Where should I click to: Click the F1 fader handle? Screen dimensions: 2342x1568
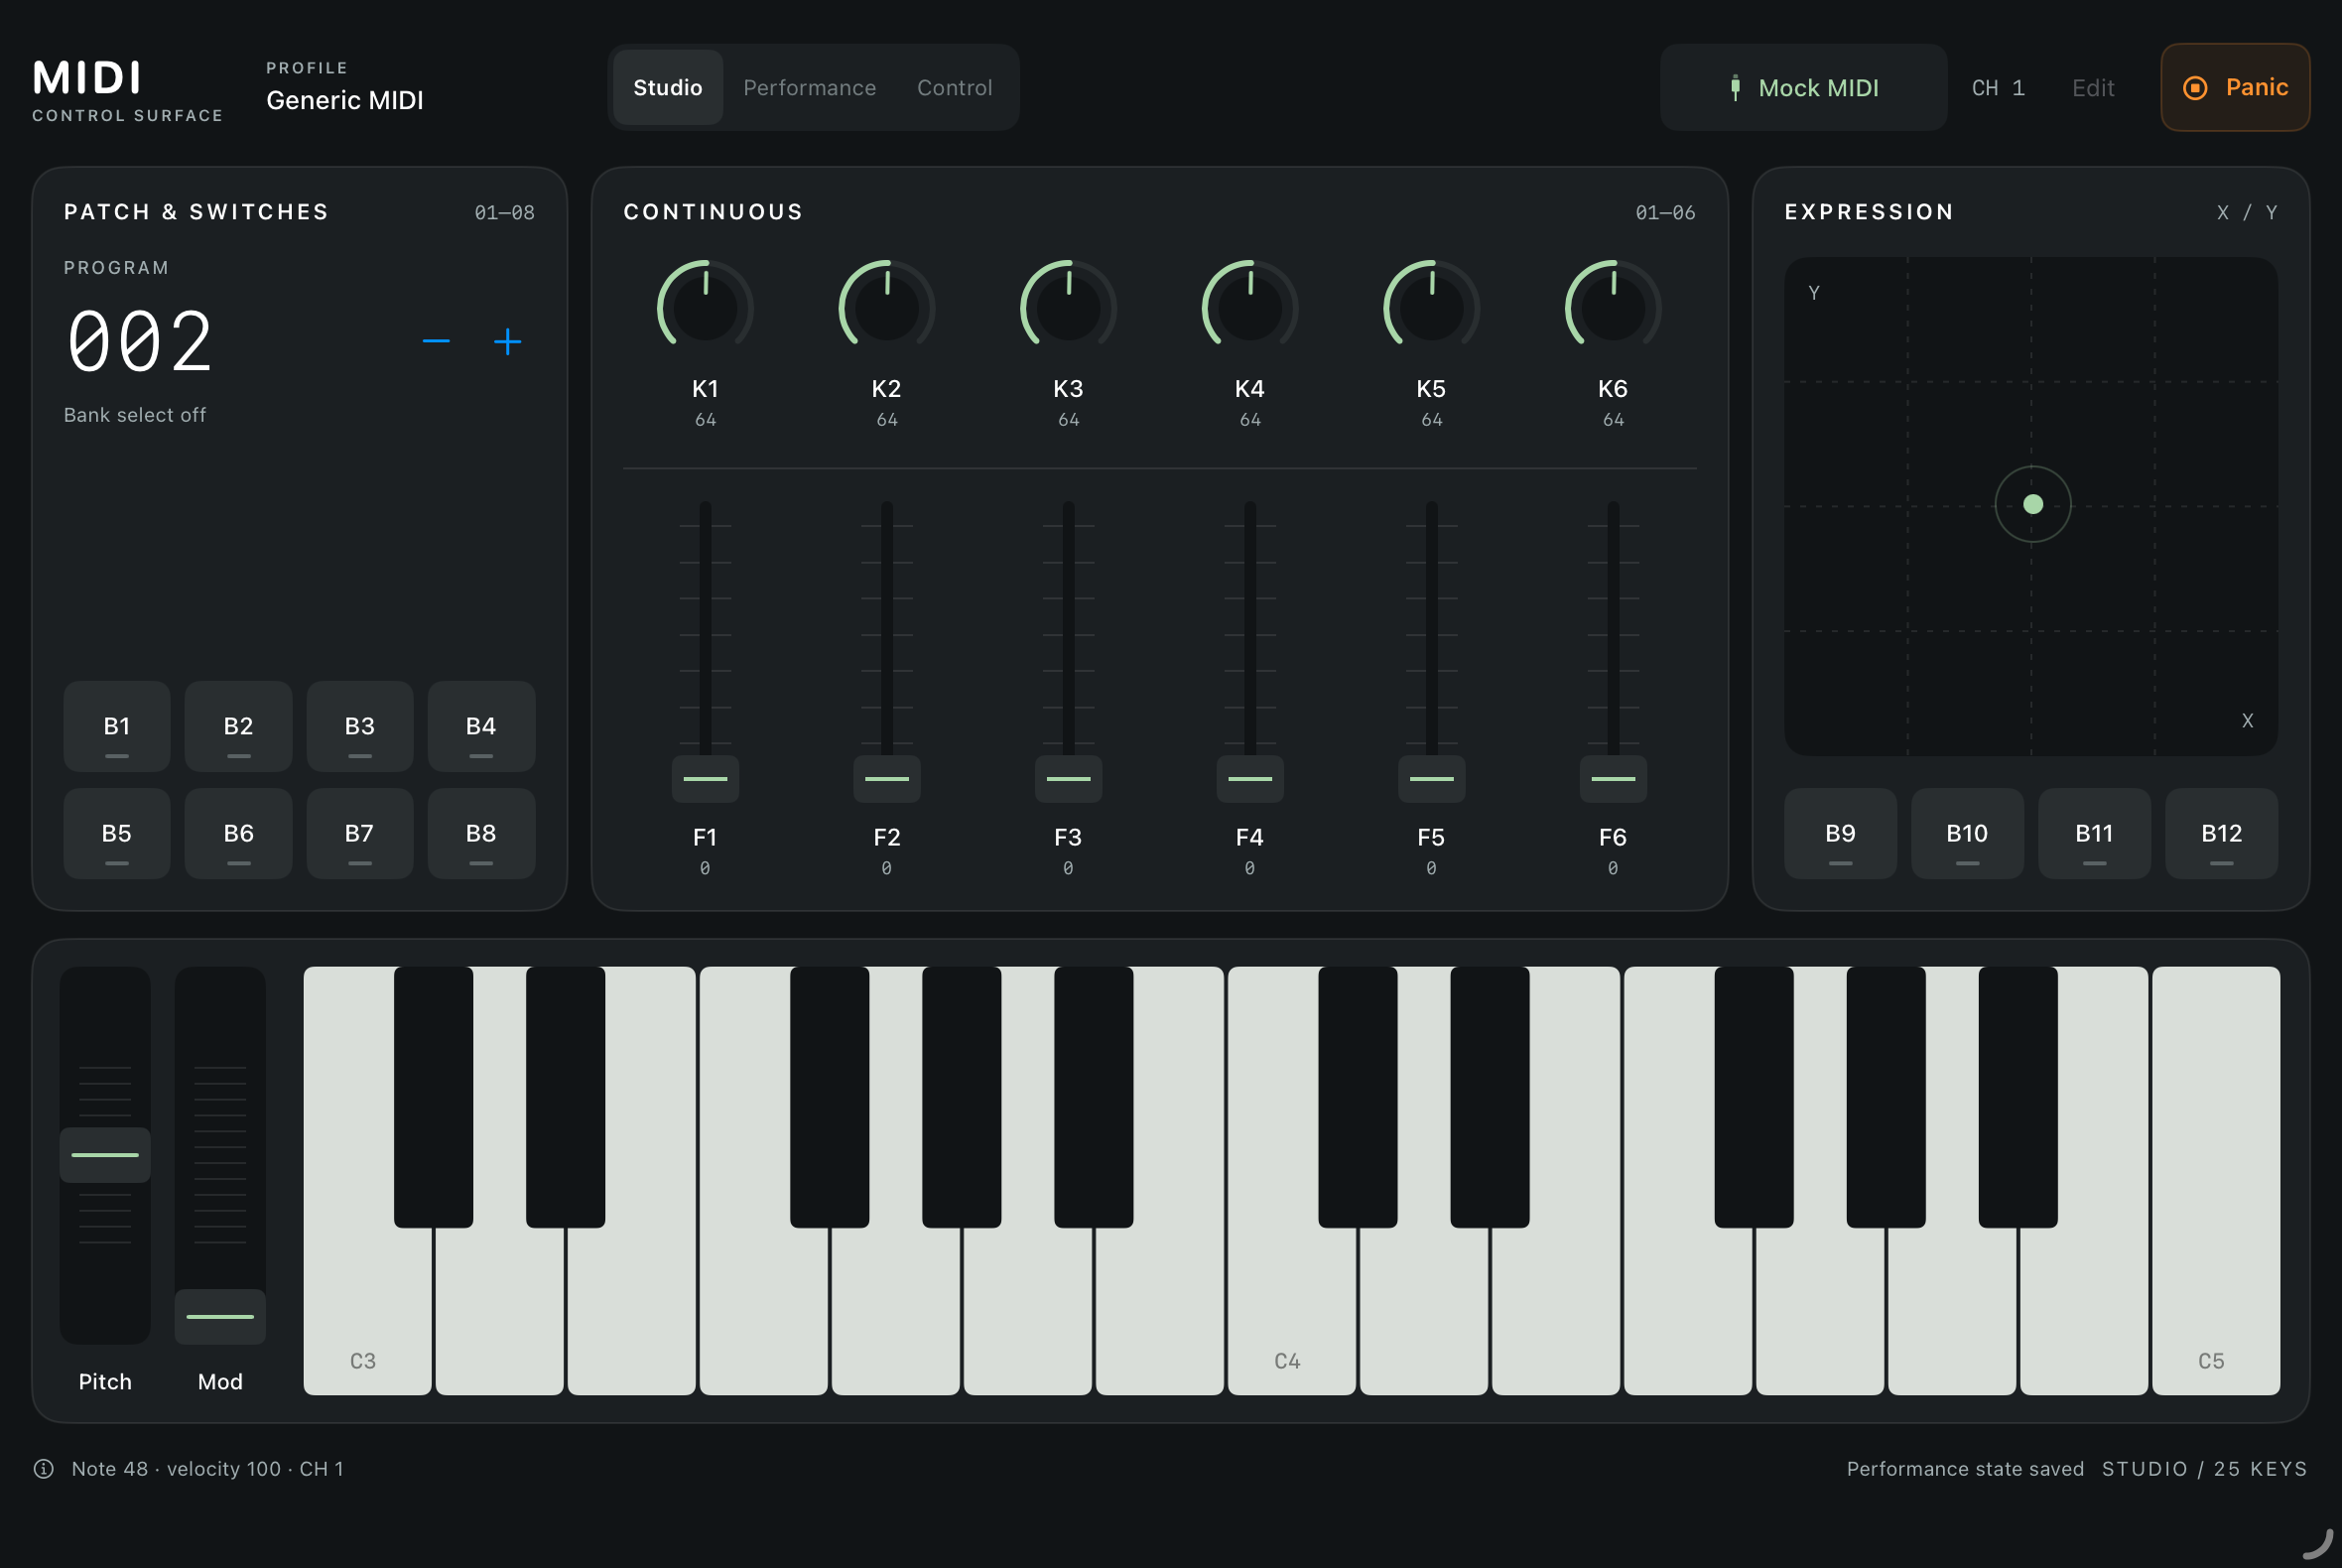[705, 779]
